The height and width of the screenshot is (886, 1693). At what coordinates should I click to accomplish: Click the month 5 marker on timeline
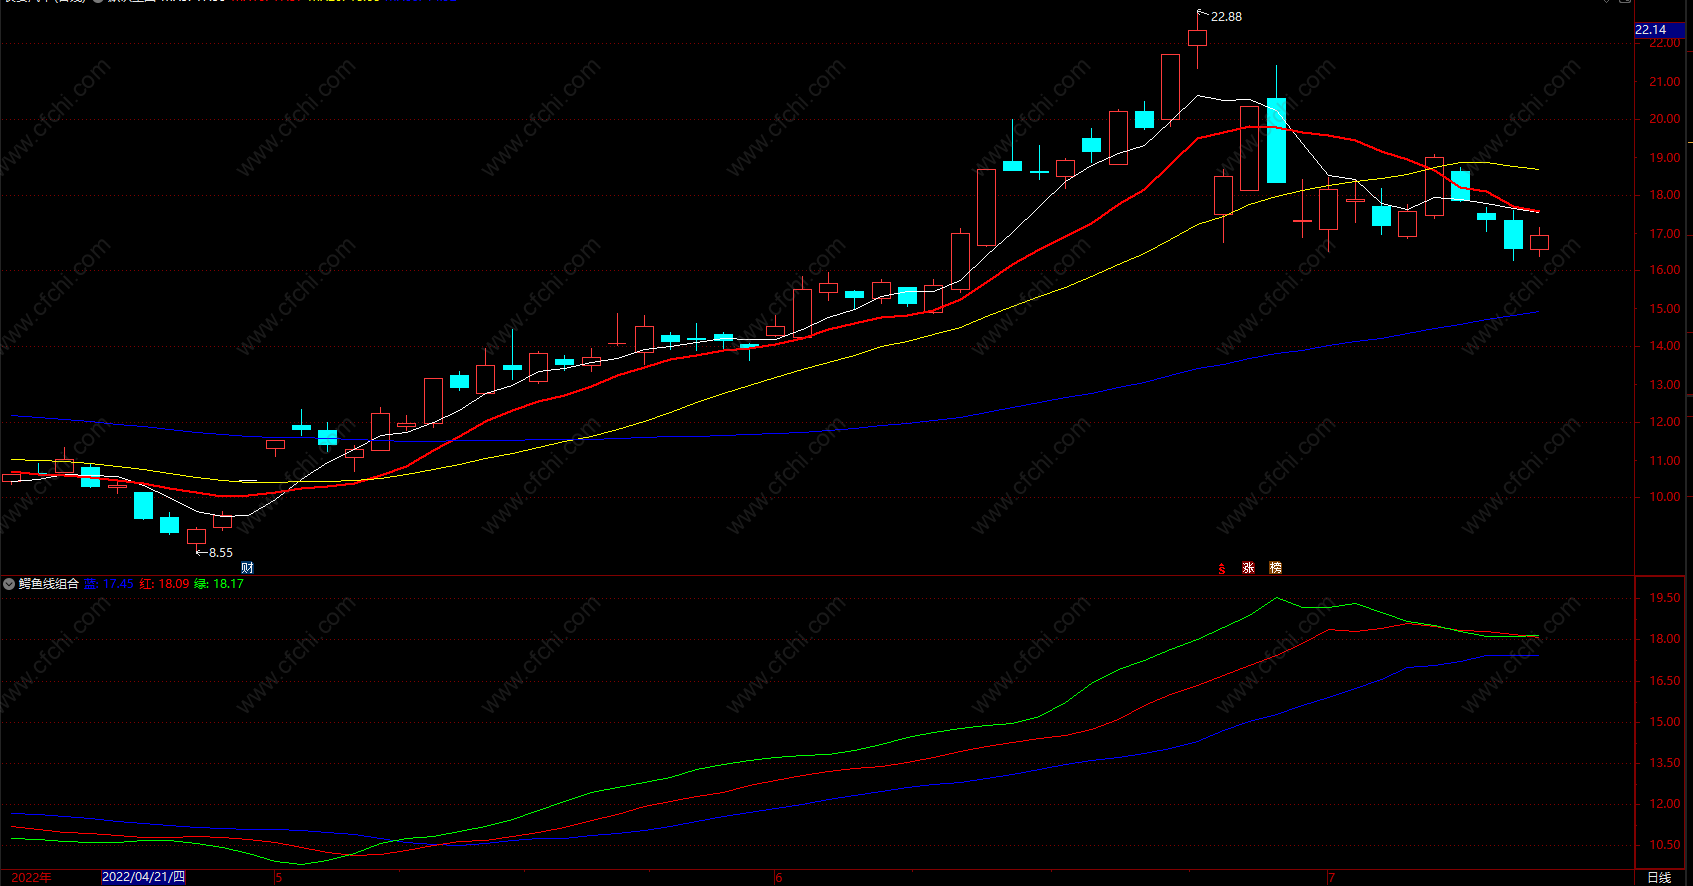(279, 878)
